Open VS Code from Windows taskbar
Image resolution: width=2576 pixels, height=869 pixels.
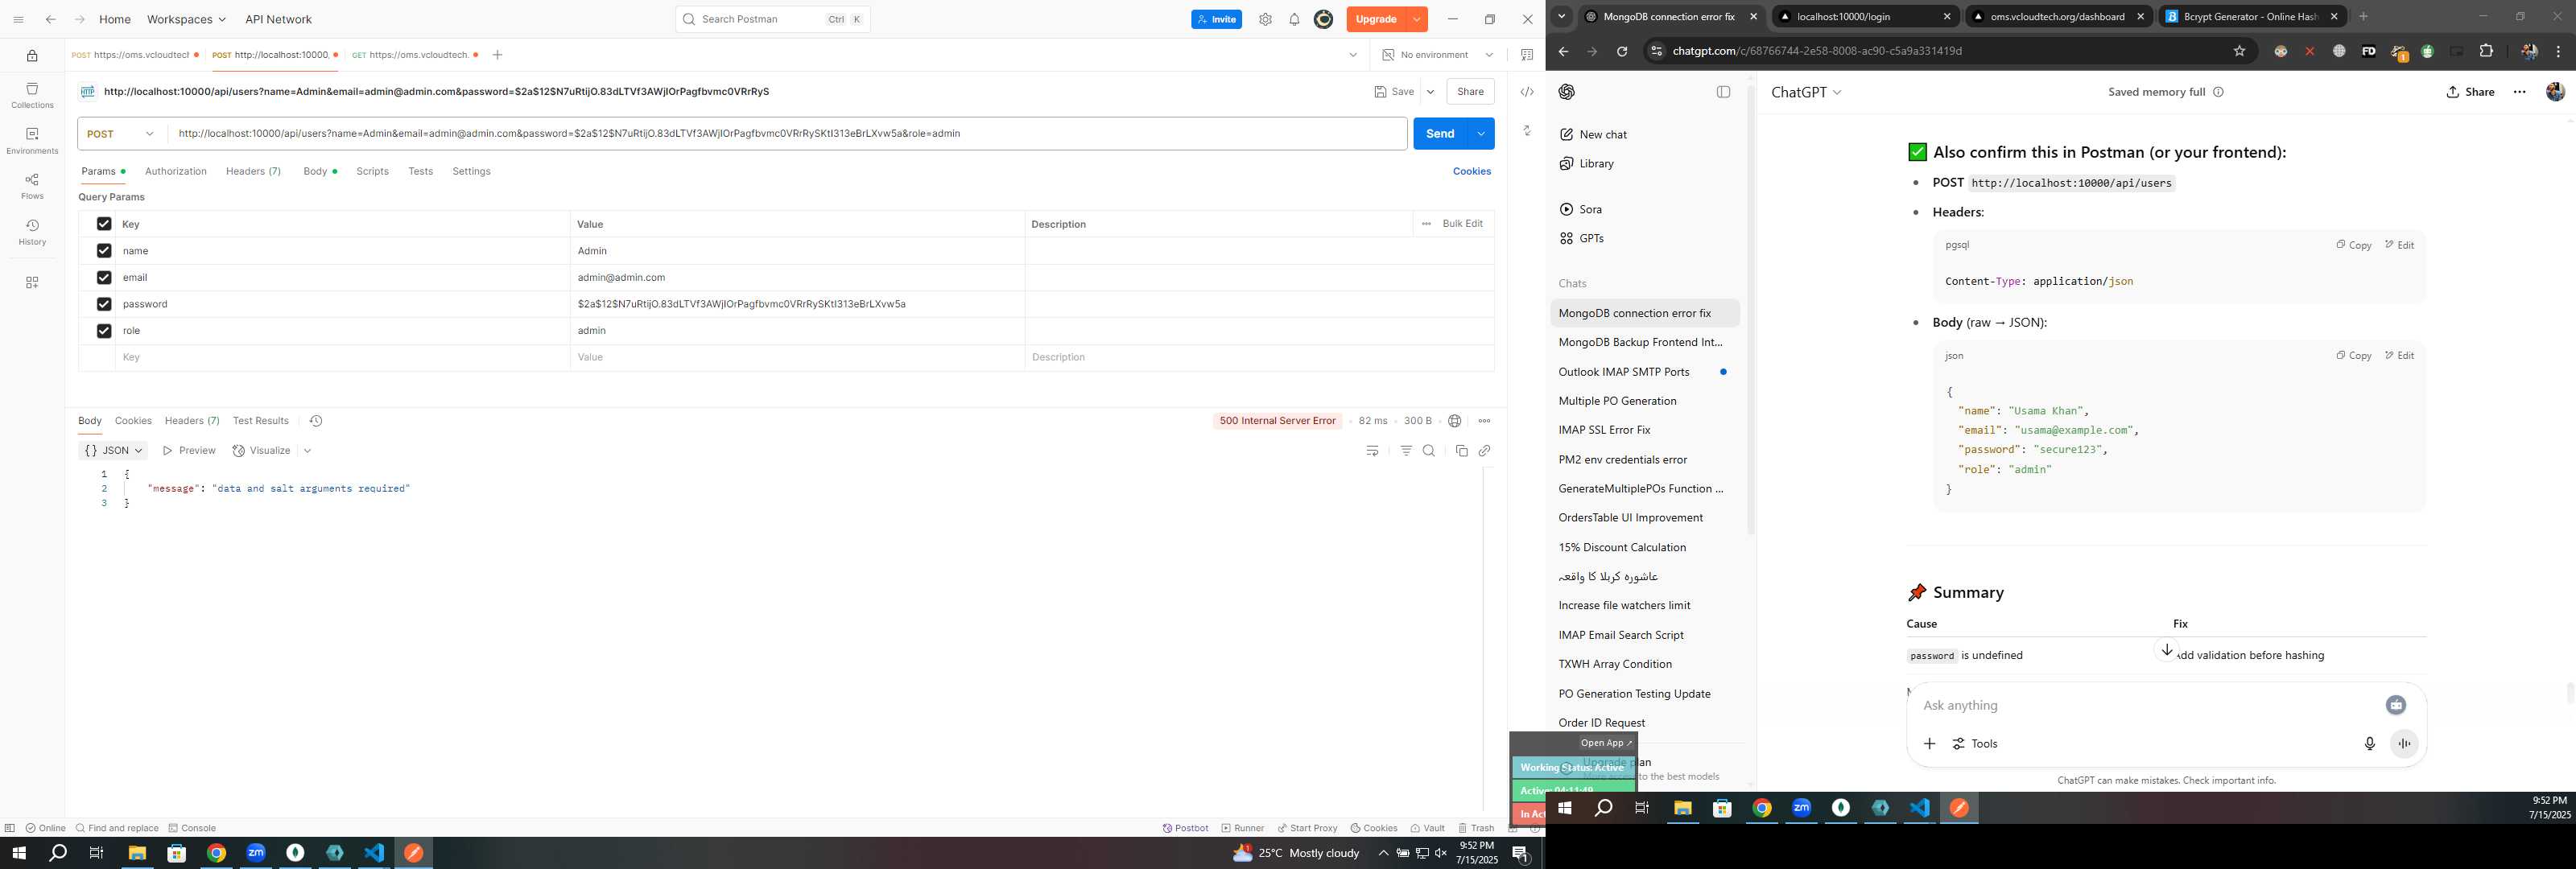click(x=374, y=853)
